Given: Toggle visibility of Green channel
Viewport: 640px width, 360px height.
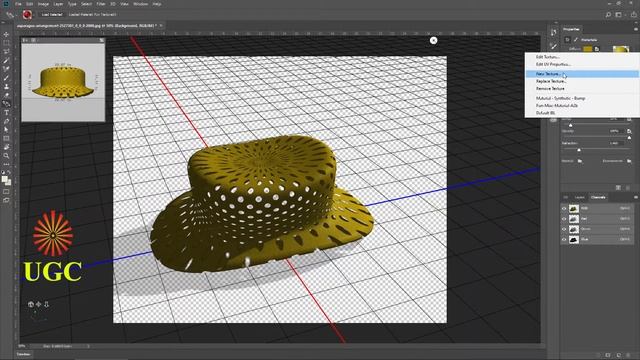Looking at the screenshot, I should (564, 229).
